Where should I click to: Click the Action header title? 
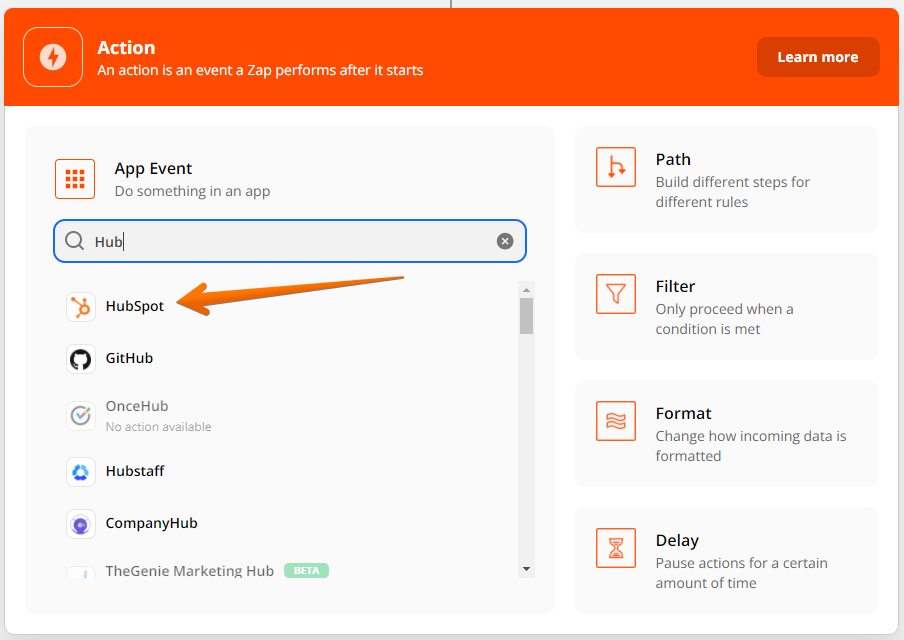pyautogui.click(x=126, y=47)
